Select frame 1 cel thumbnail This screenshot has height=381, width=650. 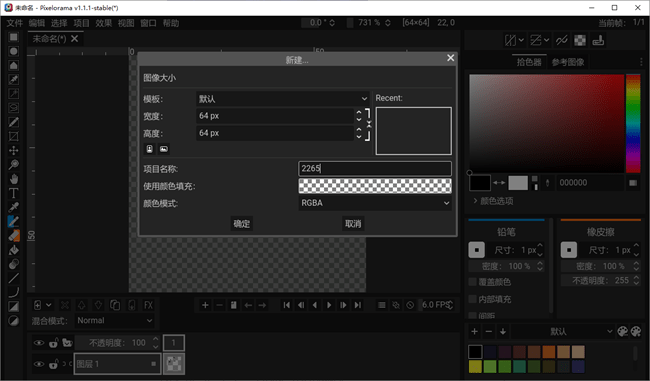point(174,364)
